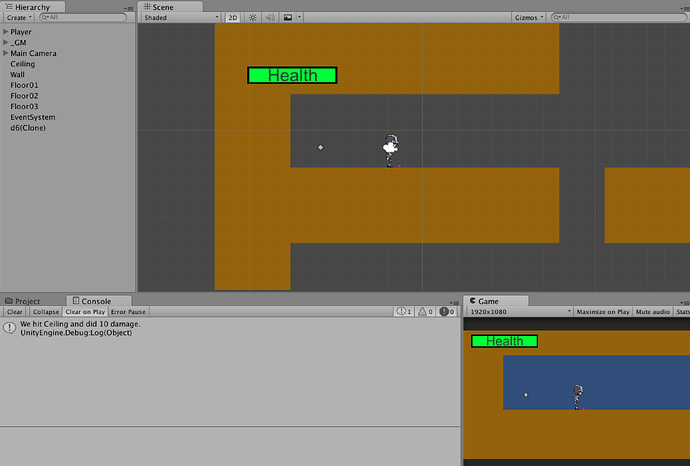Toggle Clear on Play option
Screen dimensions: 690x466
(85, 312)
